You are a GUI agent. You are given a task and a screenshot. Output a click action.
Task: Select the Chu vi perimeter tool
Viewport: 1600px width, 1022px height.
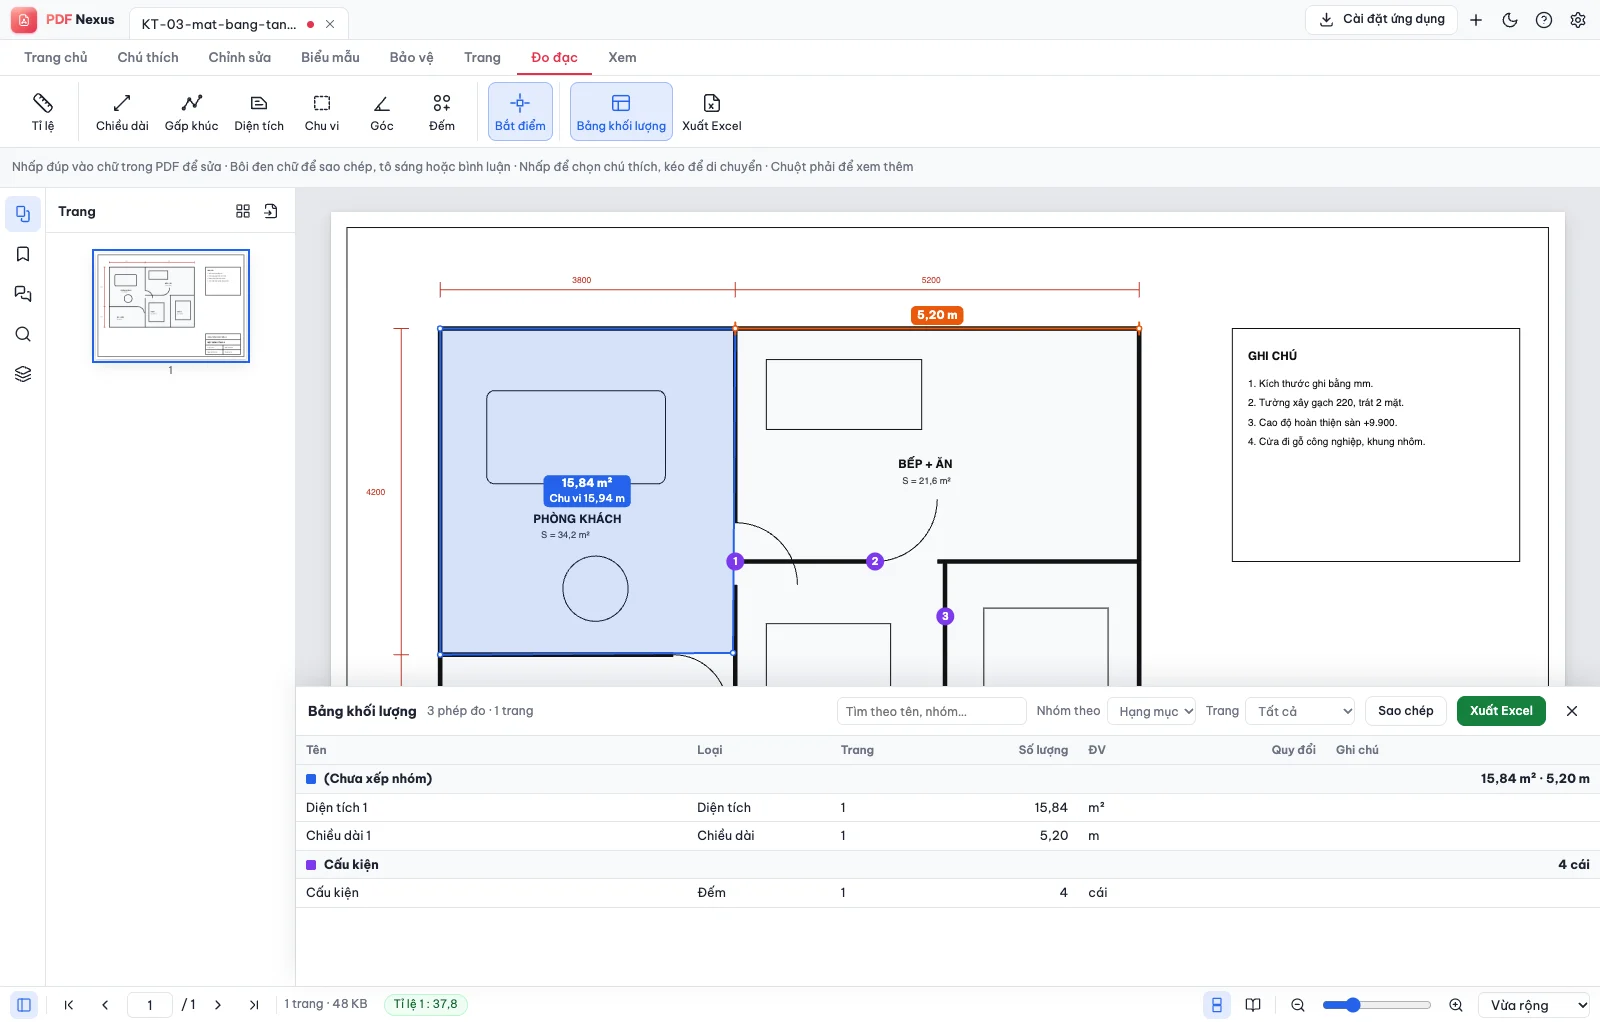pos(322,112)
